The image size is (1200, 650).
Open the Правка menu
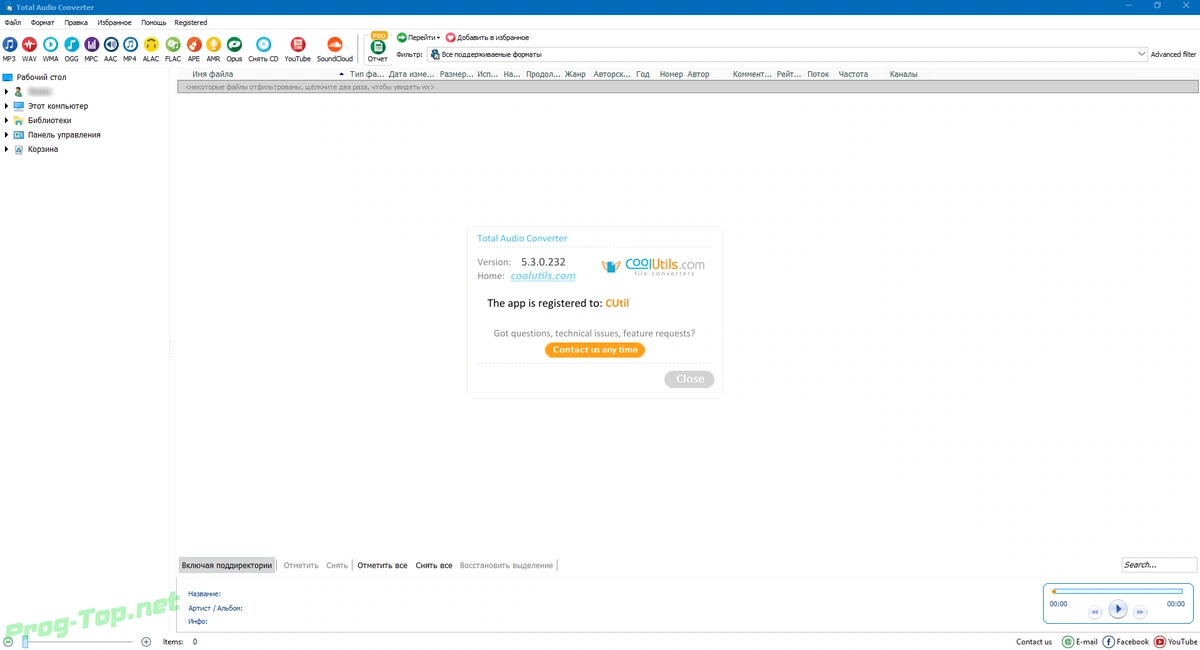click(x=76, y=22)
